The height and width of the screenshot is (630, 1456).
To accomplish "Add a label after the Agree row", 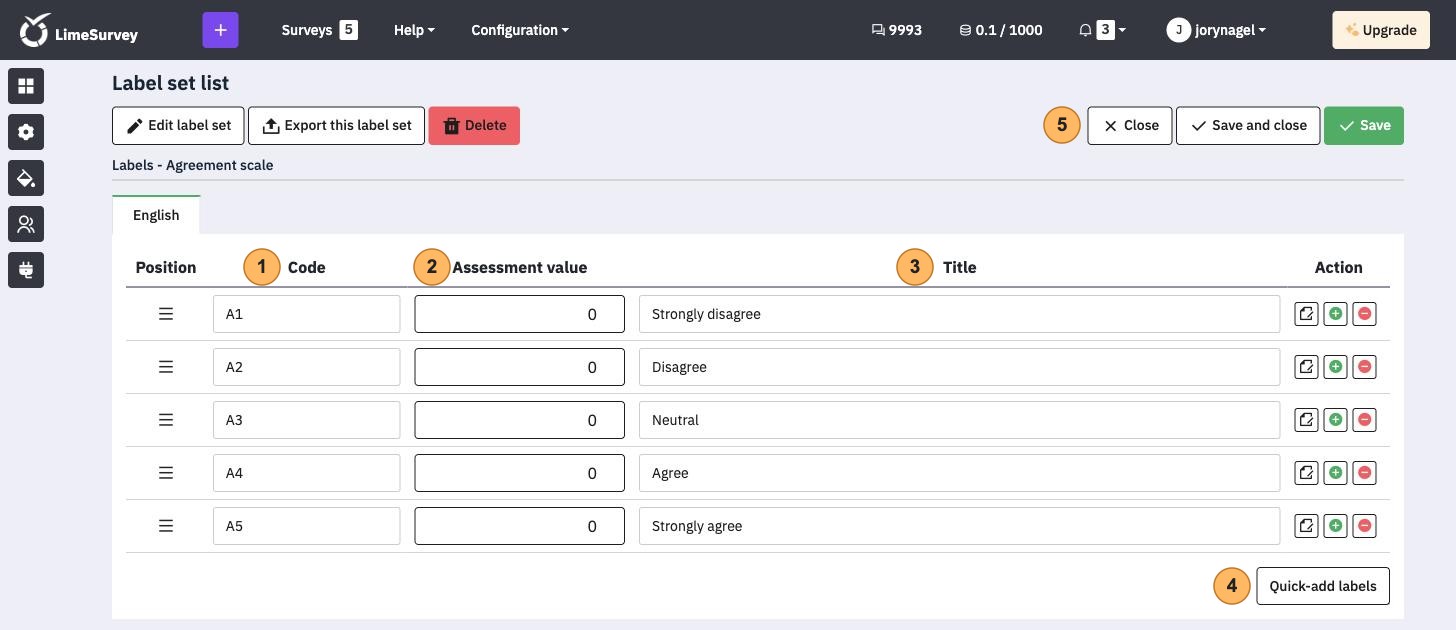I will pyautogui.click(x=1335, y=473).
